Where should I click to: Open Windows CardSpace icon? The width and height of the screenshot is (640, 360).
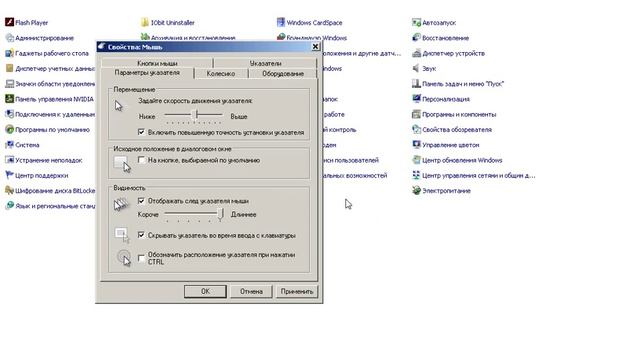[x=281, y=22]
